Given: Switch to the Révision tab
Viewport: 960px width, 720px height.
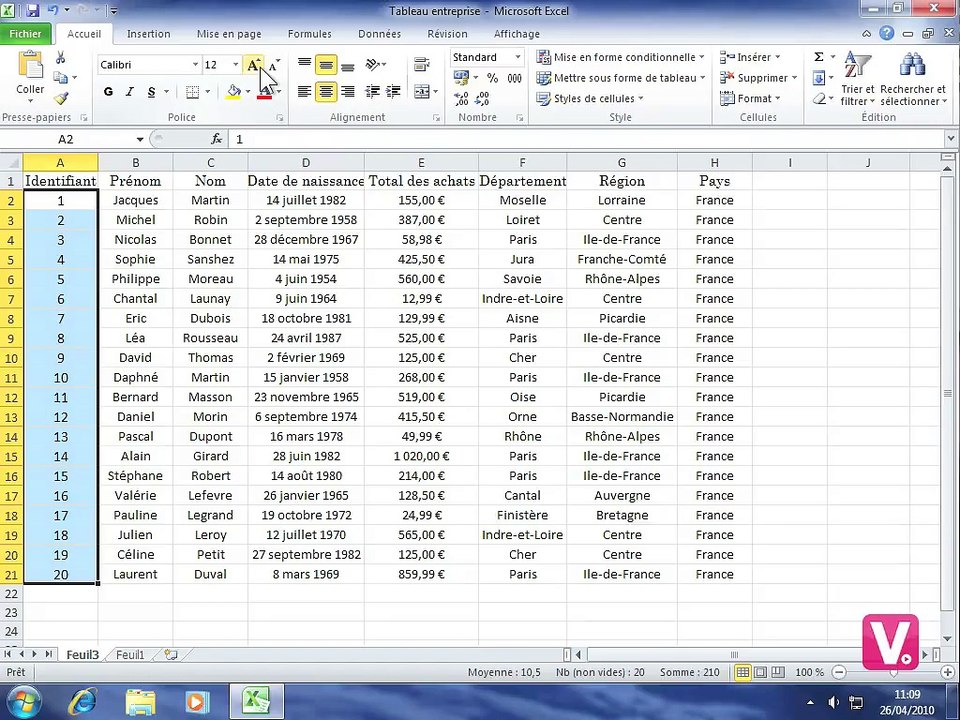Looking at the screenshot, I should [x=448, y=34].
